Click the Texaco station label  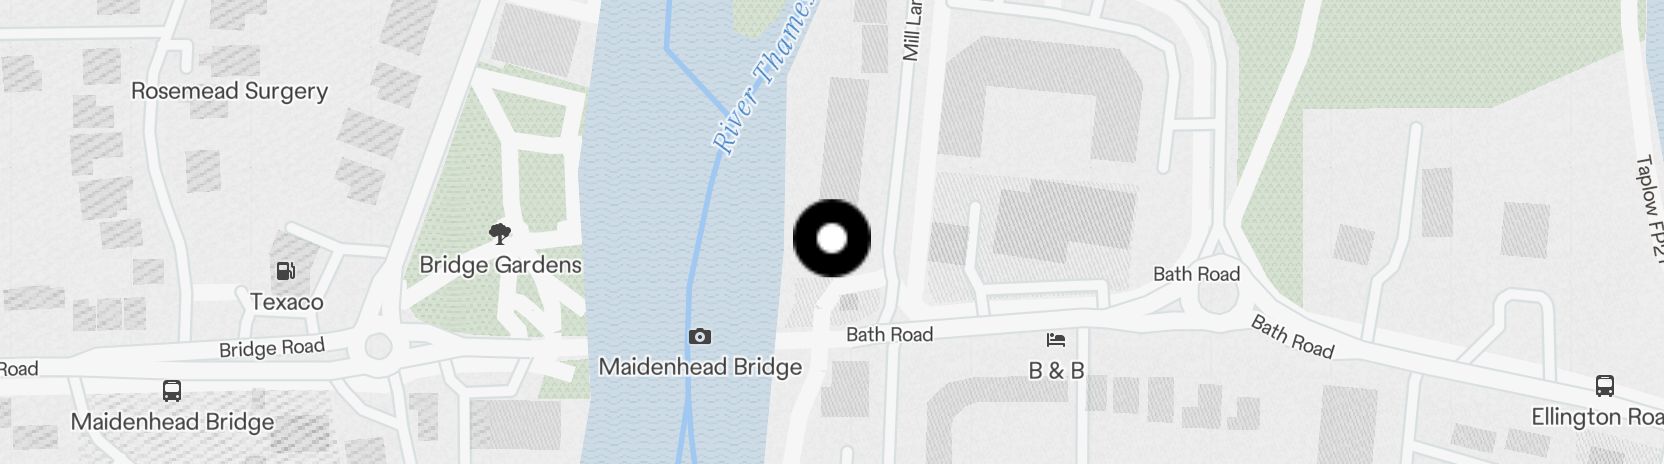point(286,302)
